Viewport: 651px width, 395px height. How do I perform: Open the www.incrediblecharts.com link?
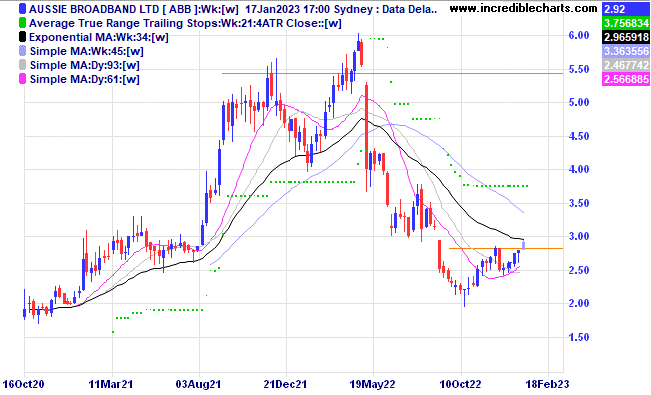pos(523,8)
